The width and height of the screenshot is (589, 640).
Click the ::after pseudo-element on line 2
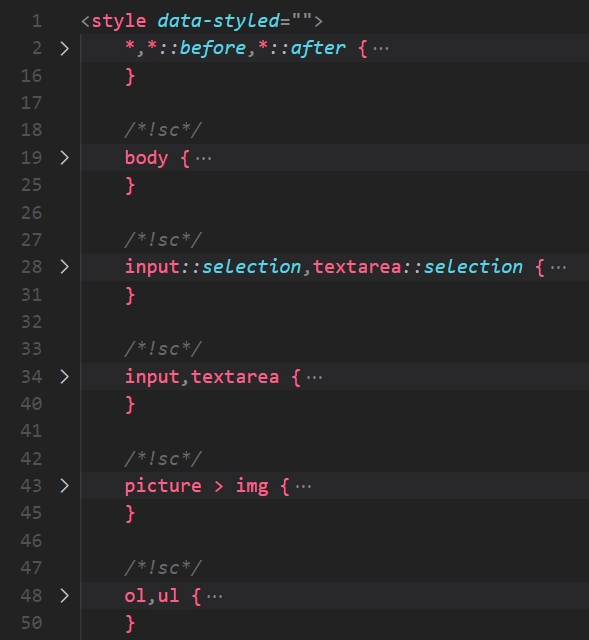307,49
